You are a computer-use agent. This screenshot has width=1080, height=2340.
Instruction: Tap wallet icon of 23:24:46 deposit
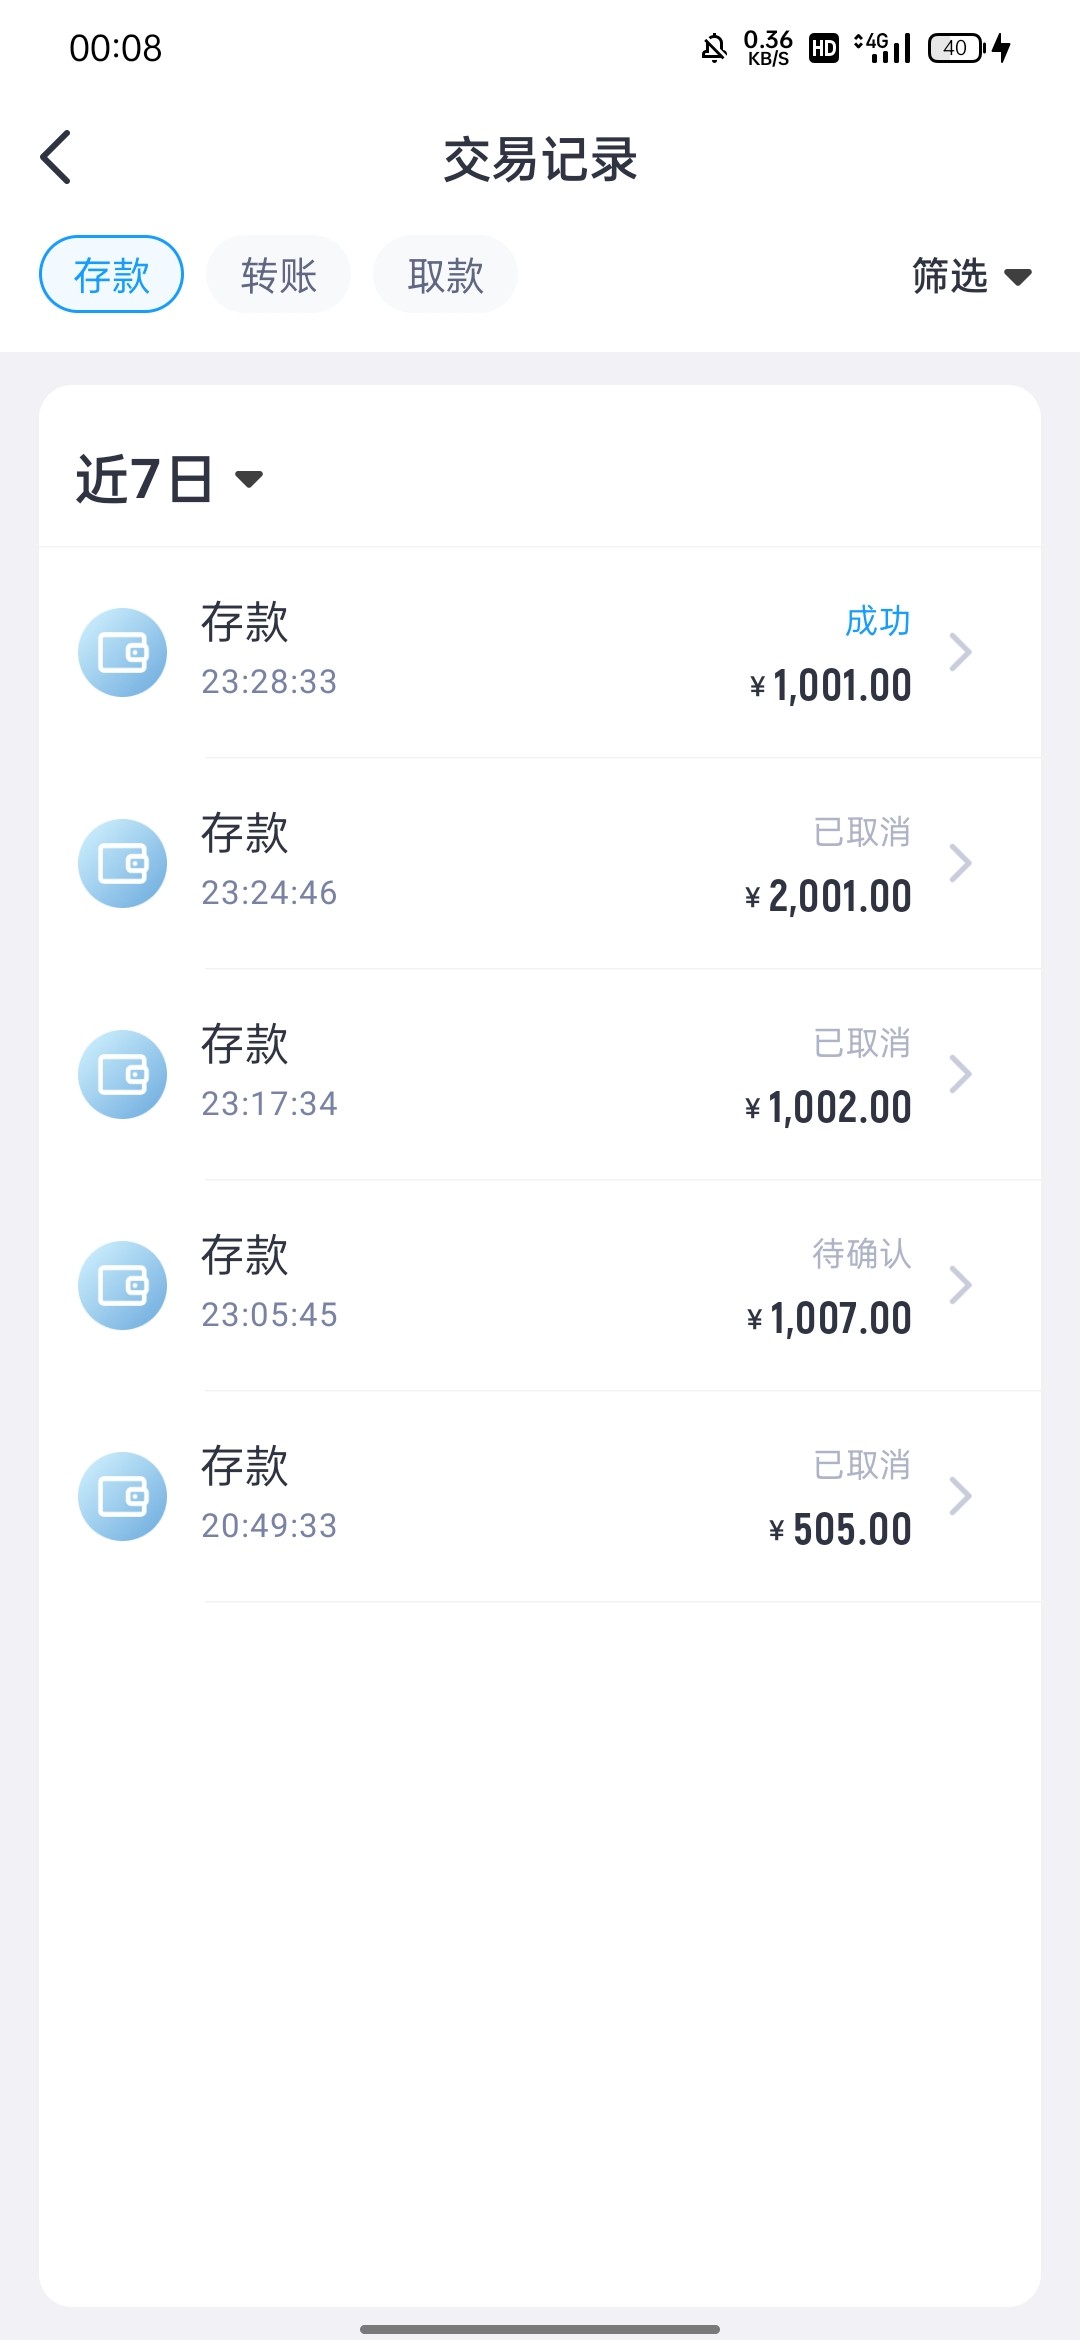click(122, 864)
